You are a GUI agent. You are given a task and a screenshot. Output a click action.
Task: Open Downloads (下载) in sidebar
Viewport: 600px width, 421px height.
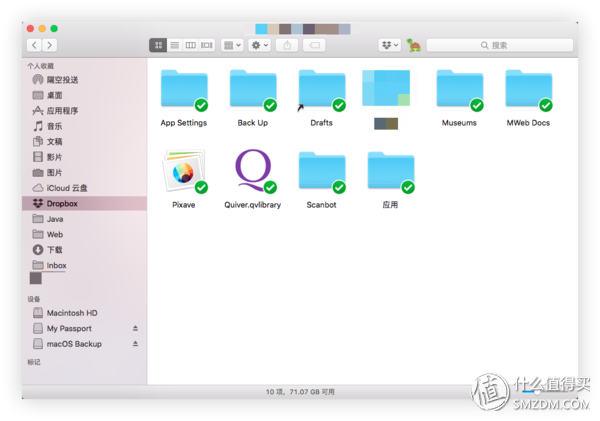[84, 250]
